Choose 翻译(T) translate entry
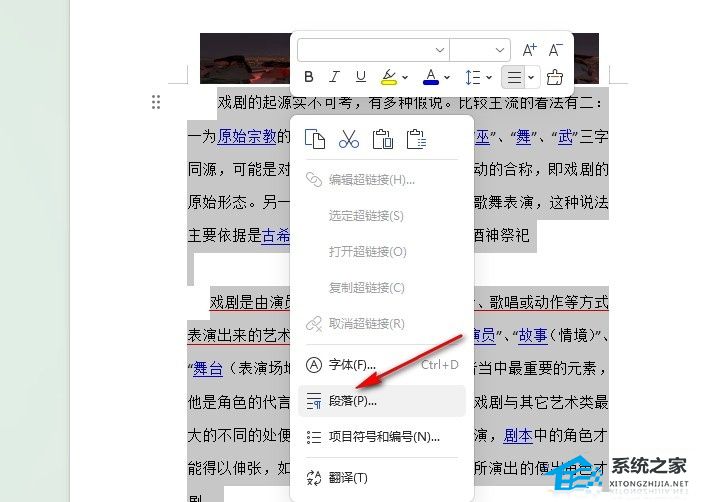Image resolution: width=704 pixels, height=502 pixels. click(x=382, y=477)
